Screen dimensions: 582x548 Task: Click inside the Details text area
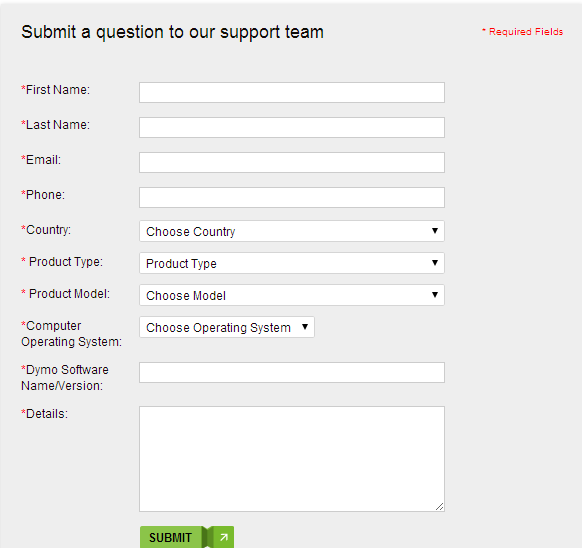pyautogui.click(x=292, y=459)
